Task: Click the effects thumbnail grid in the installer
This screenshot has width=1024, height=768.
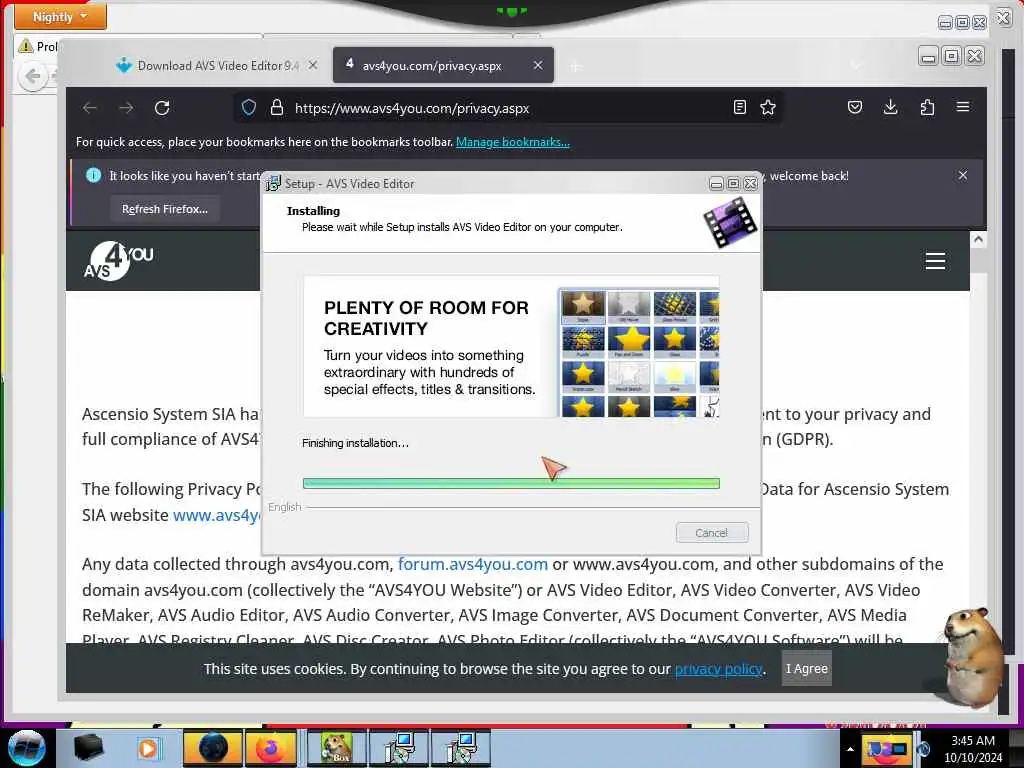Action: pos(639,353)
